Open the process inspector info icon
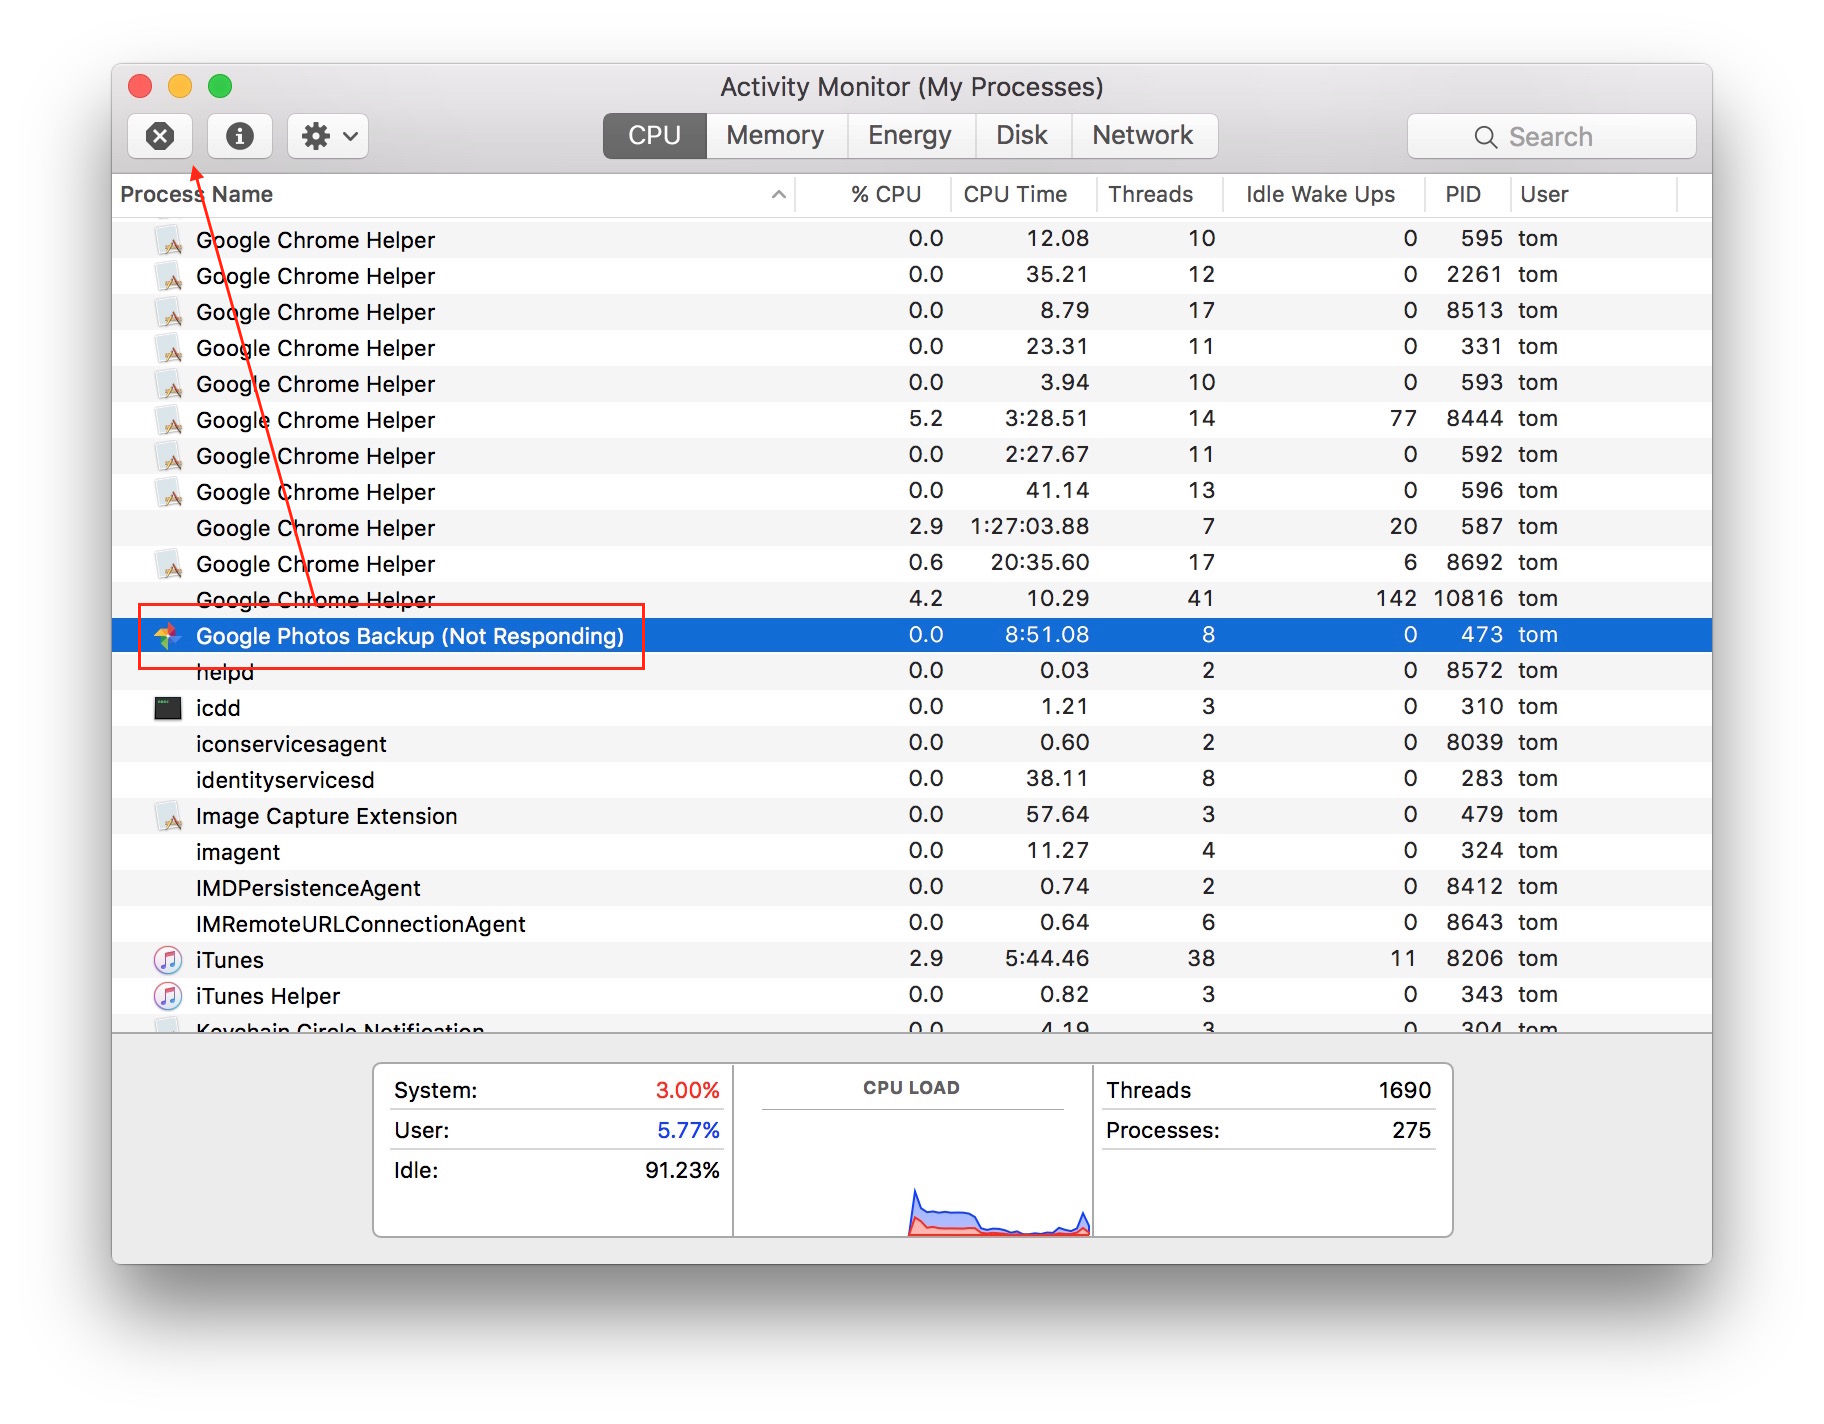This screenshot has width=1824, height=1424. [x=239, y=136]
